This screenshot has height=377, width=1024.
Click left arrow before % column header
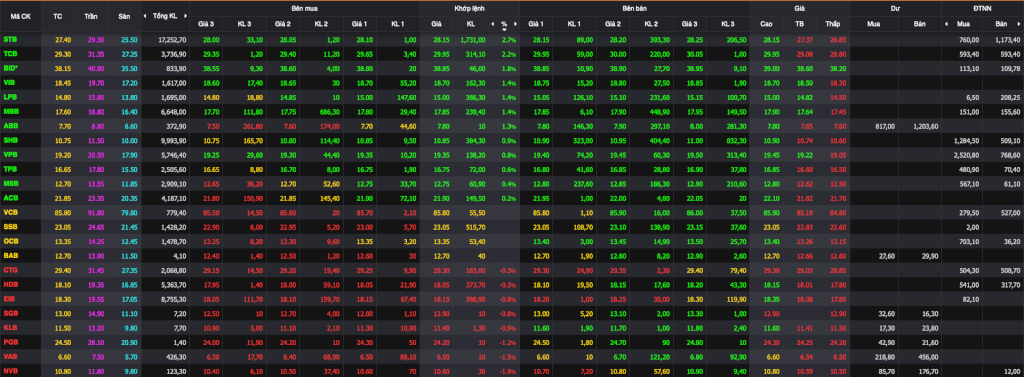coord(493,24)
